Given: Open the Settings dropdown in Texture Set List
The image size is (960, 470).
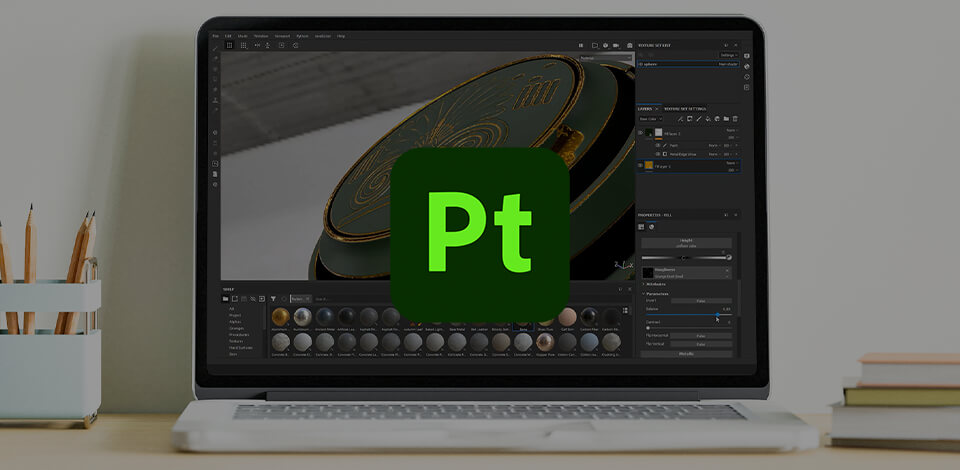Looking at the screenshot, I should point(729,55).
